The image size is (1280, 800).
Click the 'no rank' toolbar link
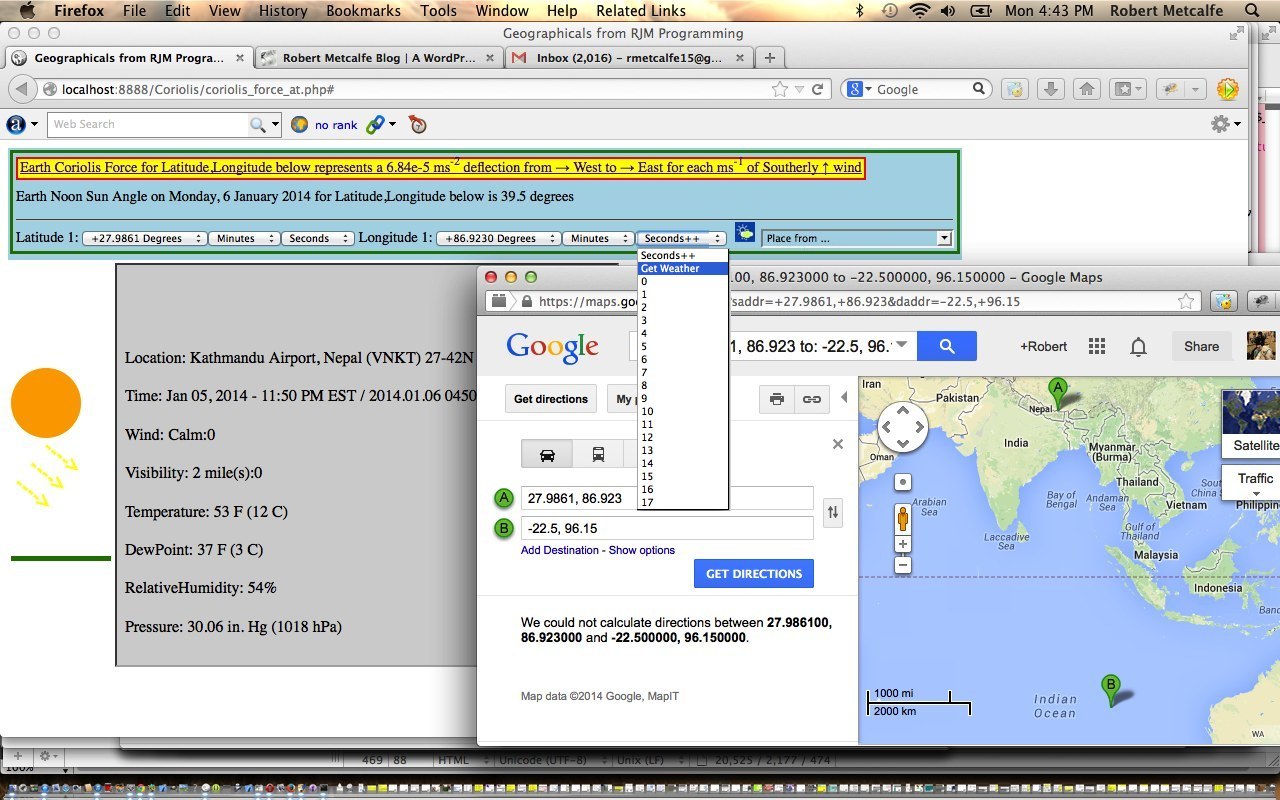pyautogui.click(x=336, y=125)
